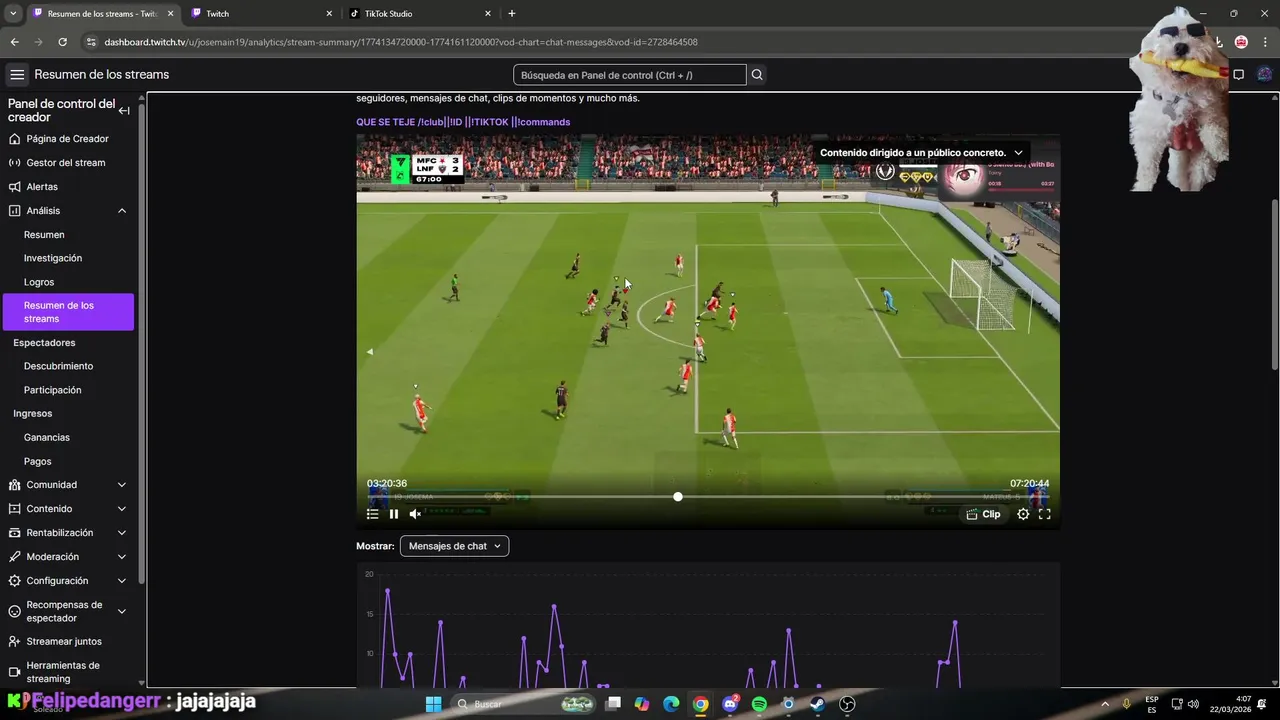This screenshot has width=1280, height=720.
Task: Unmute the video player
Action: point(415,514)
